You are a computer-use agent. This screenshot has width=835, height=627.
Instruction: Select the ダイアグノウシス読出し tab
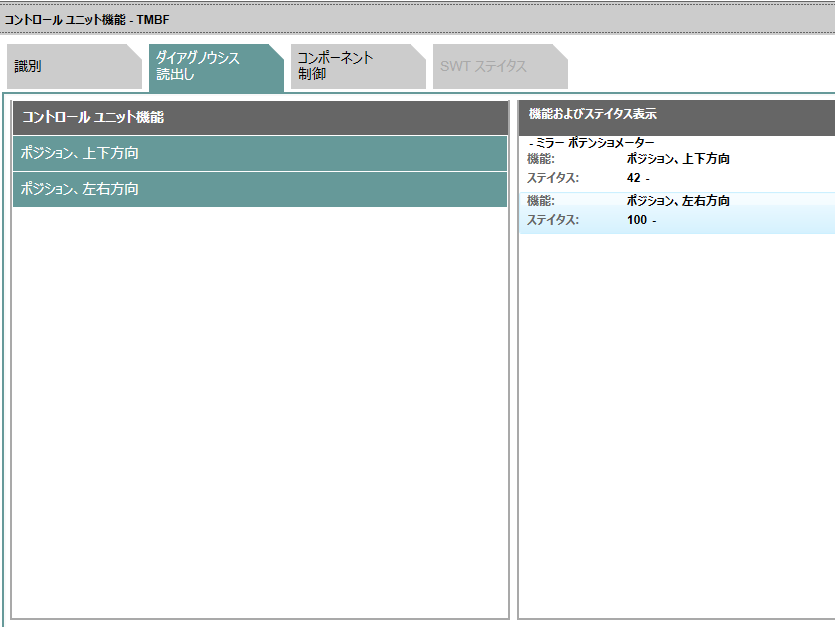pos(216,67)
